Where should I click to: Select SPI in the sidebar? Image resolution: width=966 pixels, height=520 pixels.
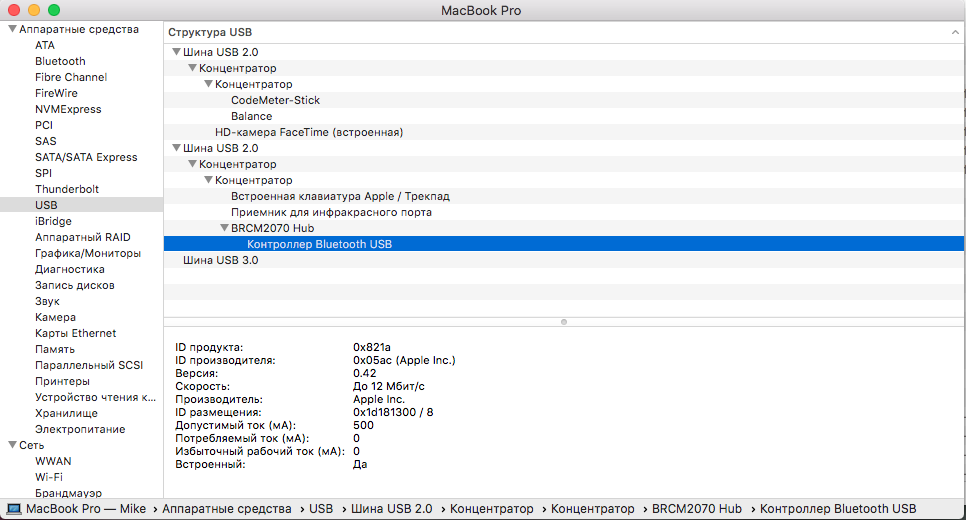coord(43,173)
